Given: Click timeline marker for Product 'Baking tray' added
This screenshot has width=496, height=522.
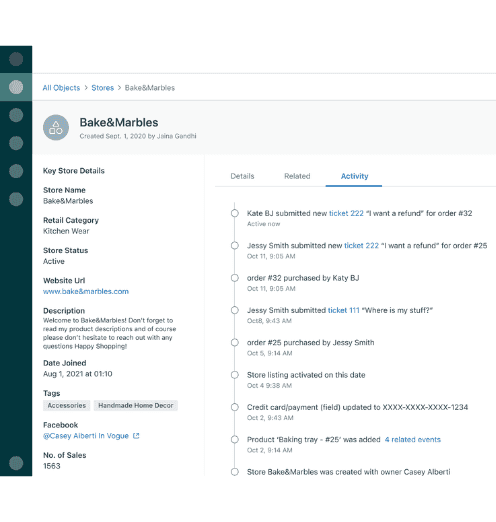Looking at the screenshot, I should 235,440.
